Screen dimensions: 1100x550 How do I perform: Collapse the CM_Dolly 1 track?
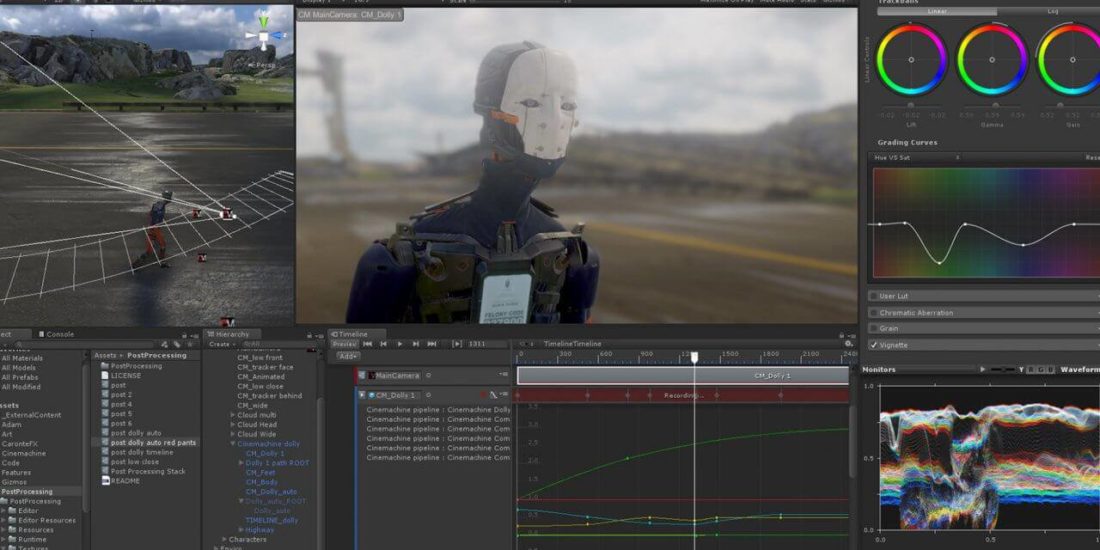(x=362, y=395)
